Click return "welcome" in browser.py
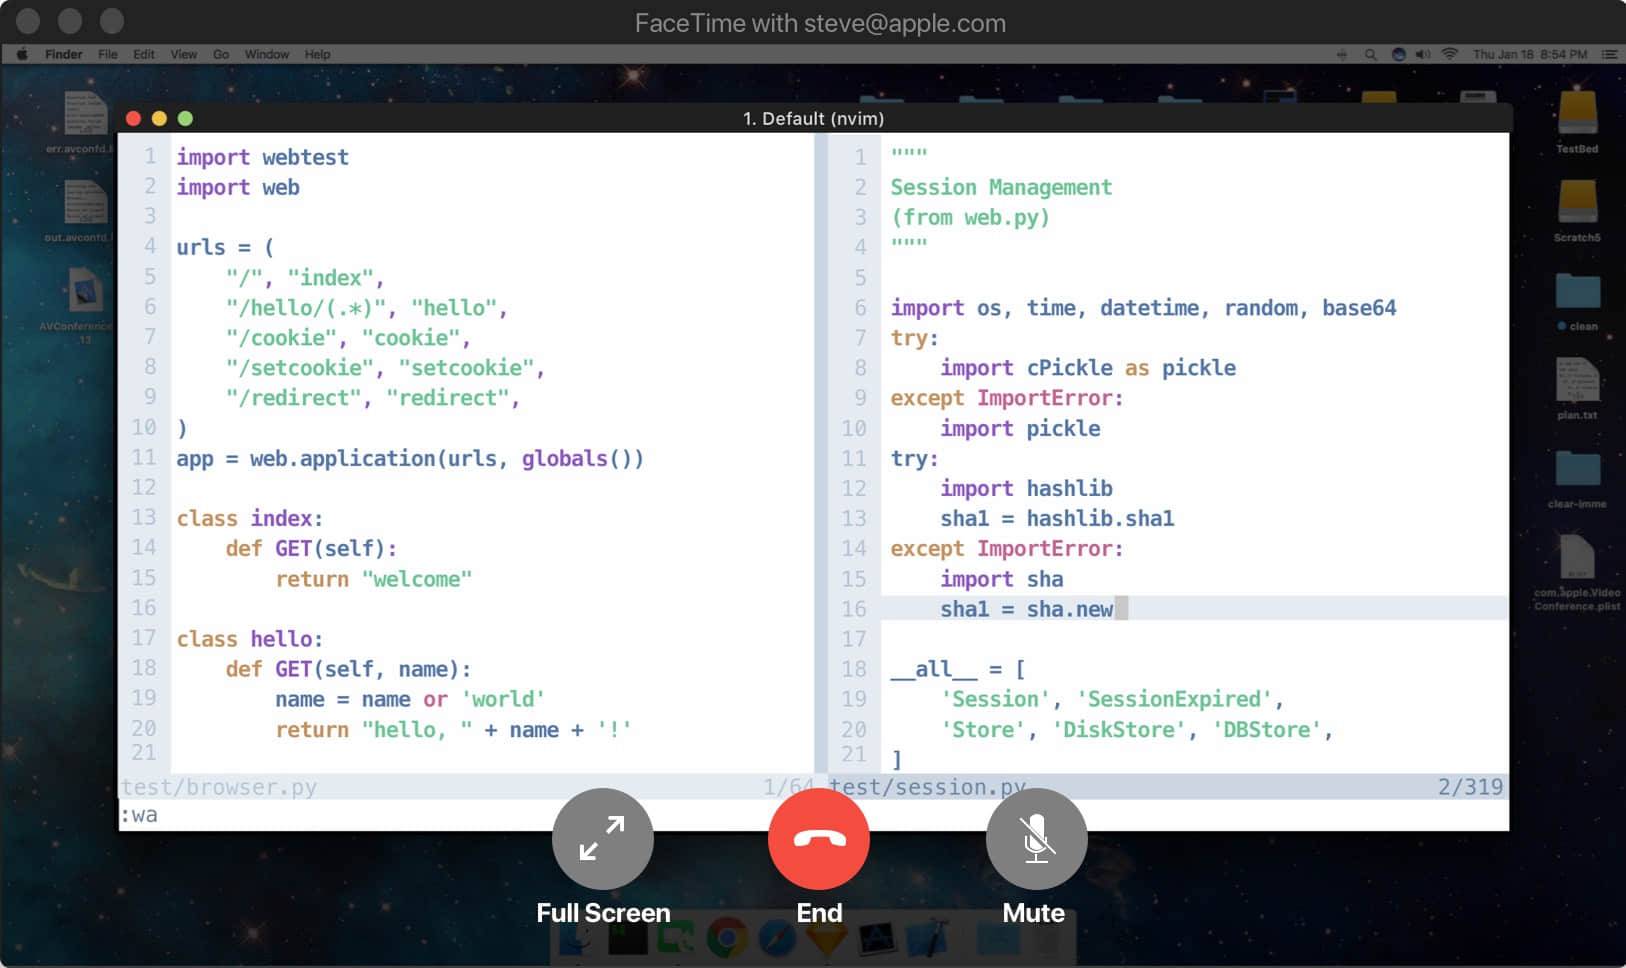This screenshot has width=1626, height=968. (374, 578)
